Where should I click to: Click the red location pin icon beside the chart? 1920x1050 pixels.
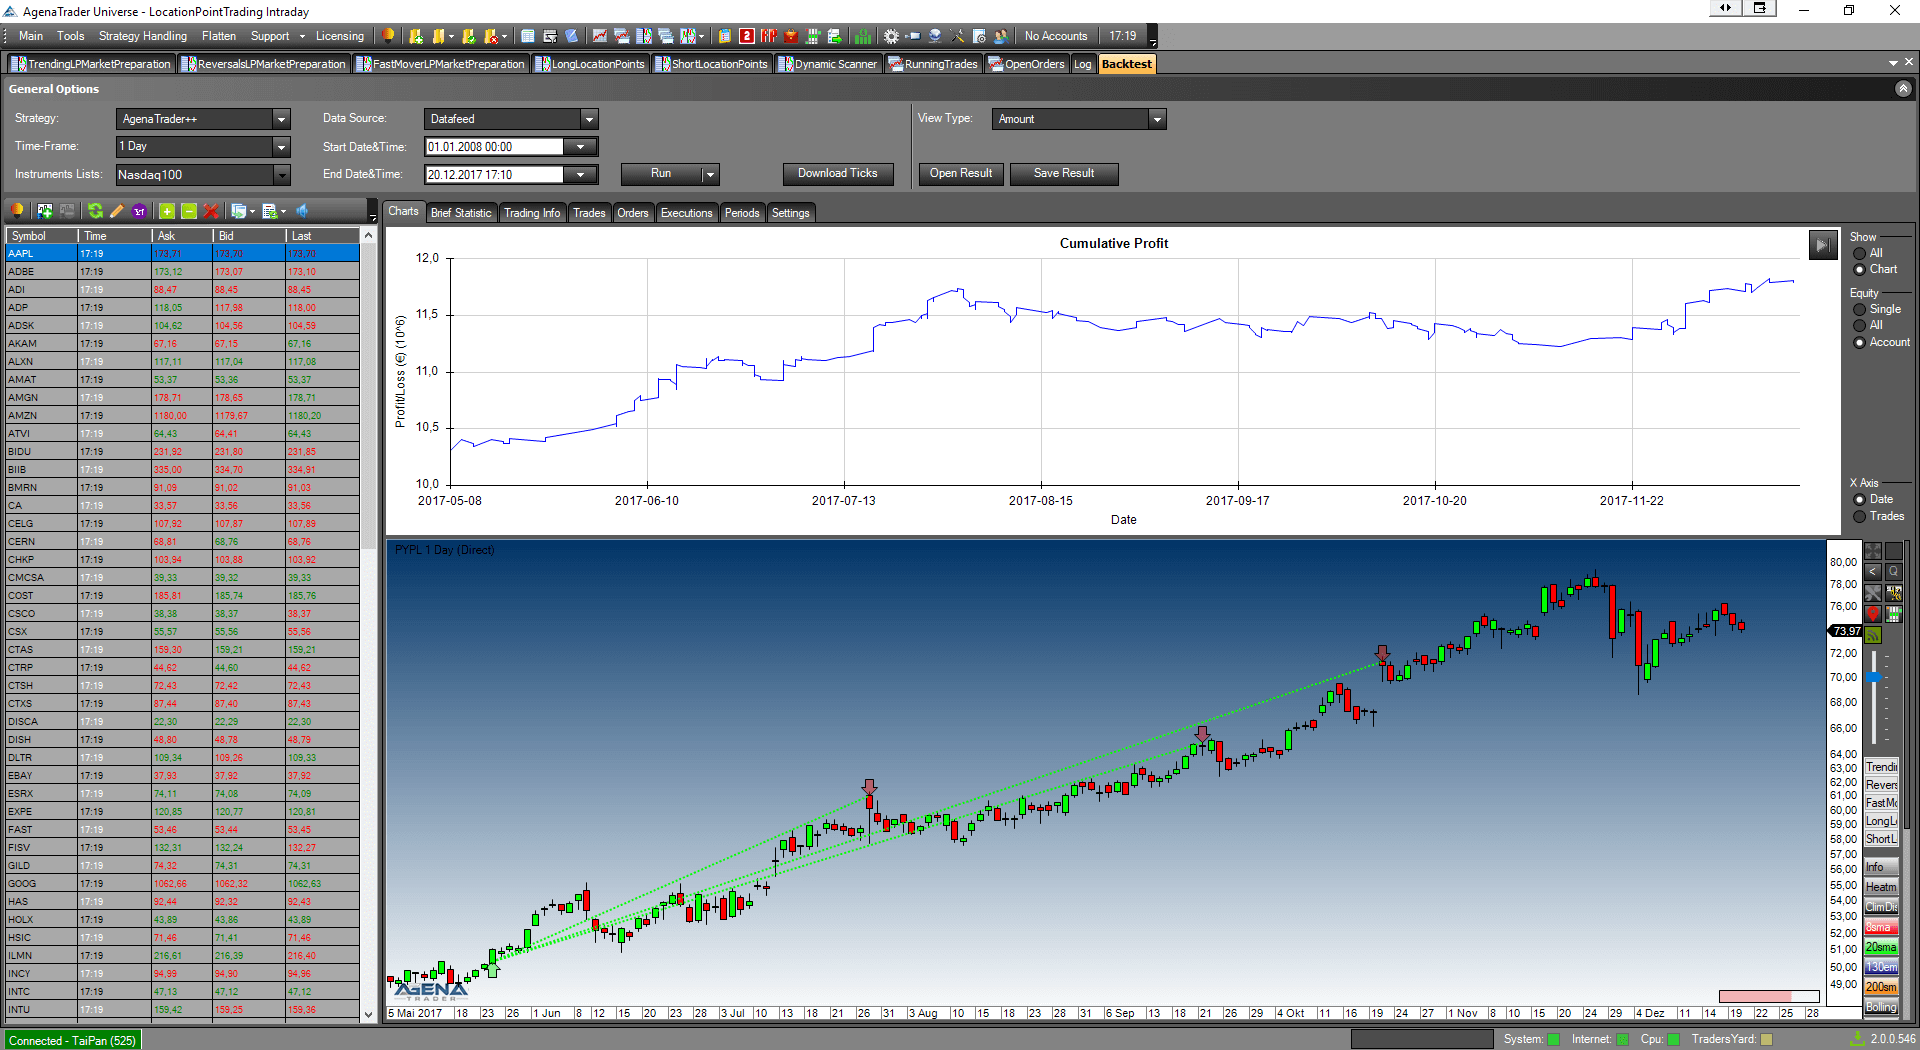click(1873, 614)
